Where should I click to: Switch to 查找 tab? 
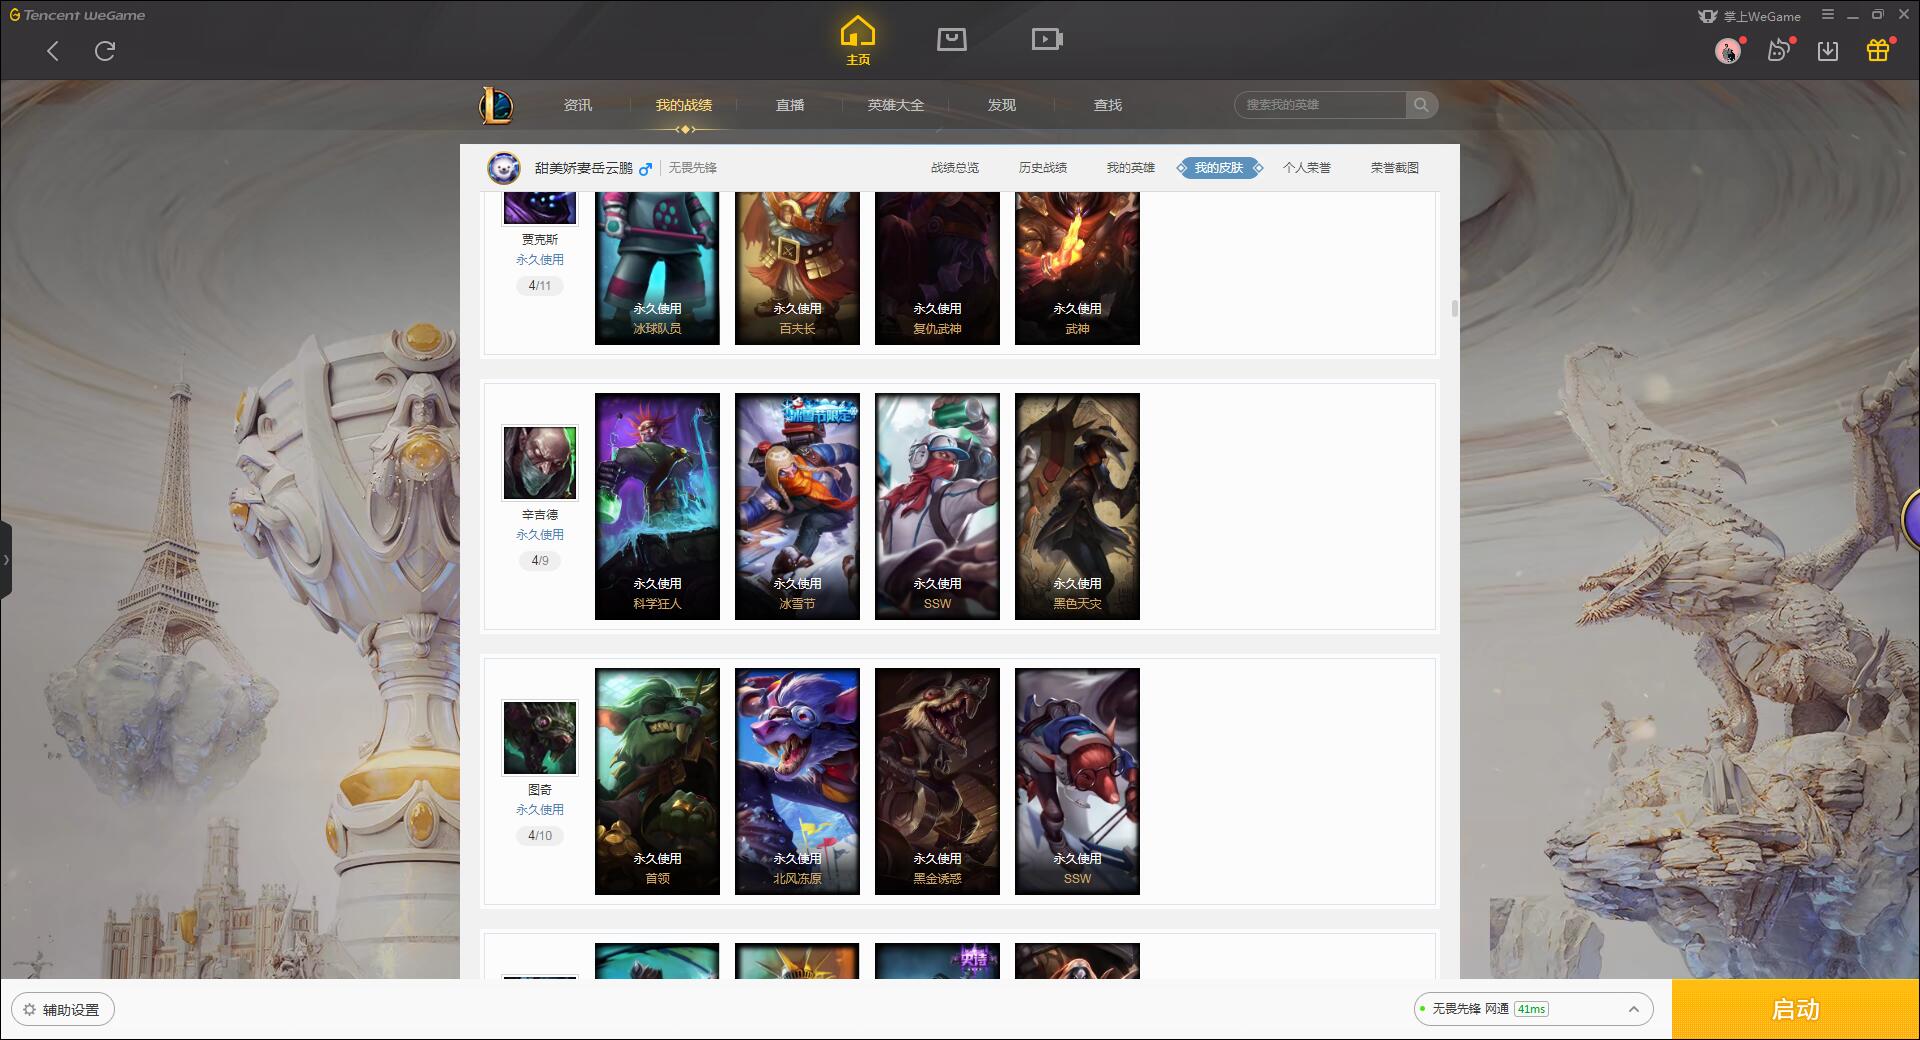coord(1108,105)
